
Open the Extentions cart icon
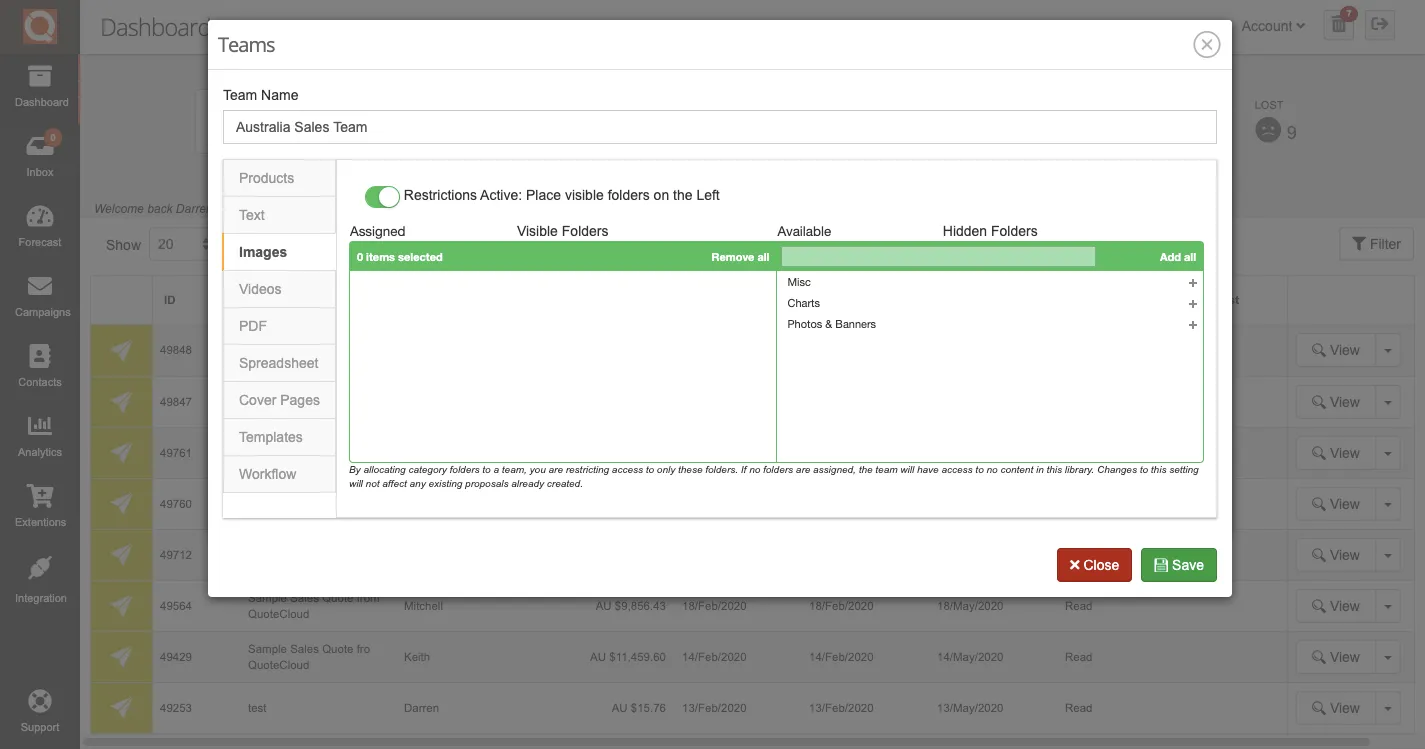coord(40,505)
